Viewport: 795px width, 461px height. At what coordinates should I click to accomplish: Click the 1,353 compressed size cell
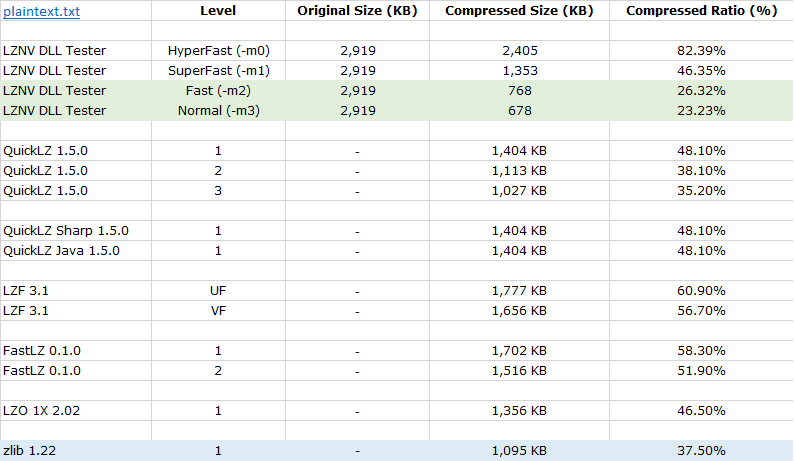(x=519, y=70)
